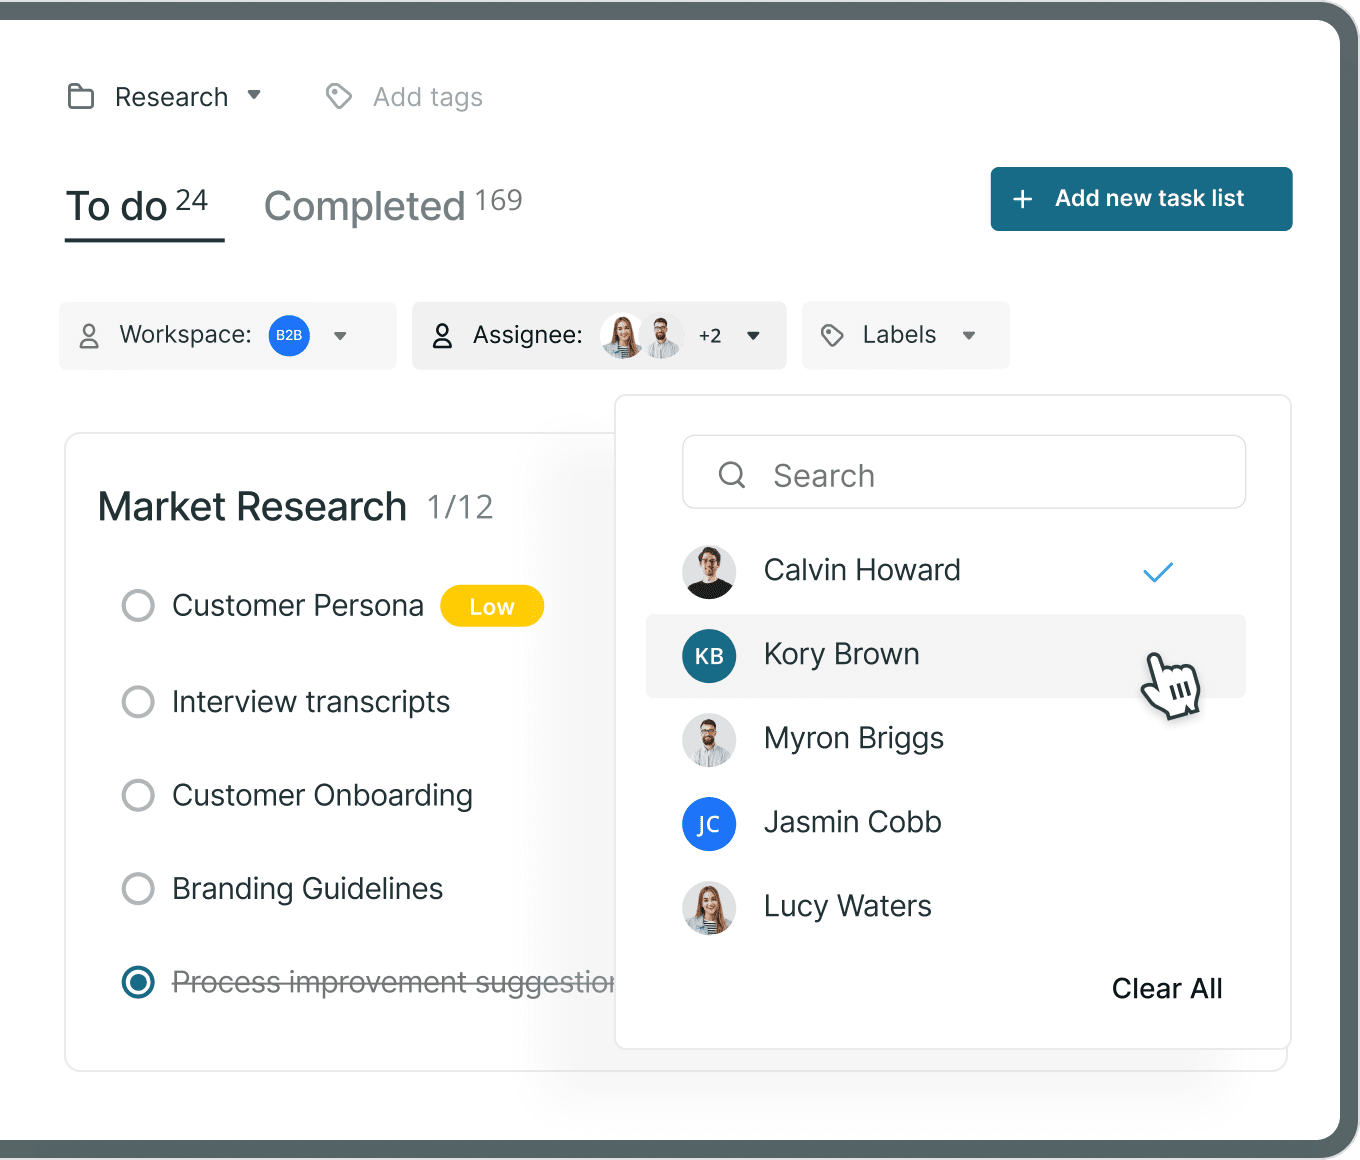Click the search magnifier icon

[x=732, y=475]
